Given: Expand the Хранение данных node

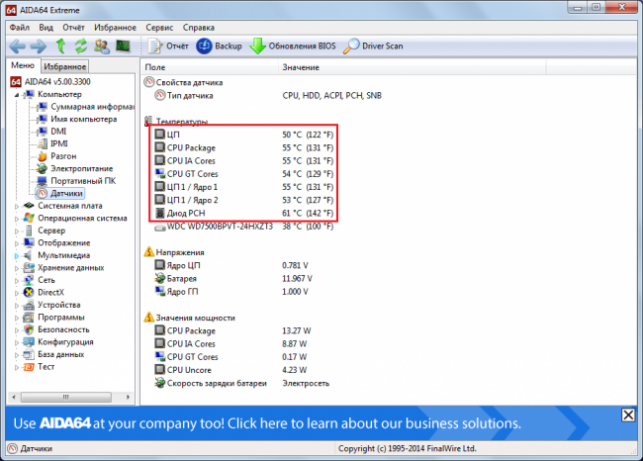Looking at the screenshot, I should point(17,268).
